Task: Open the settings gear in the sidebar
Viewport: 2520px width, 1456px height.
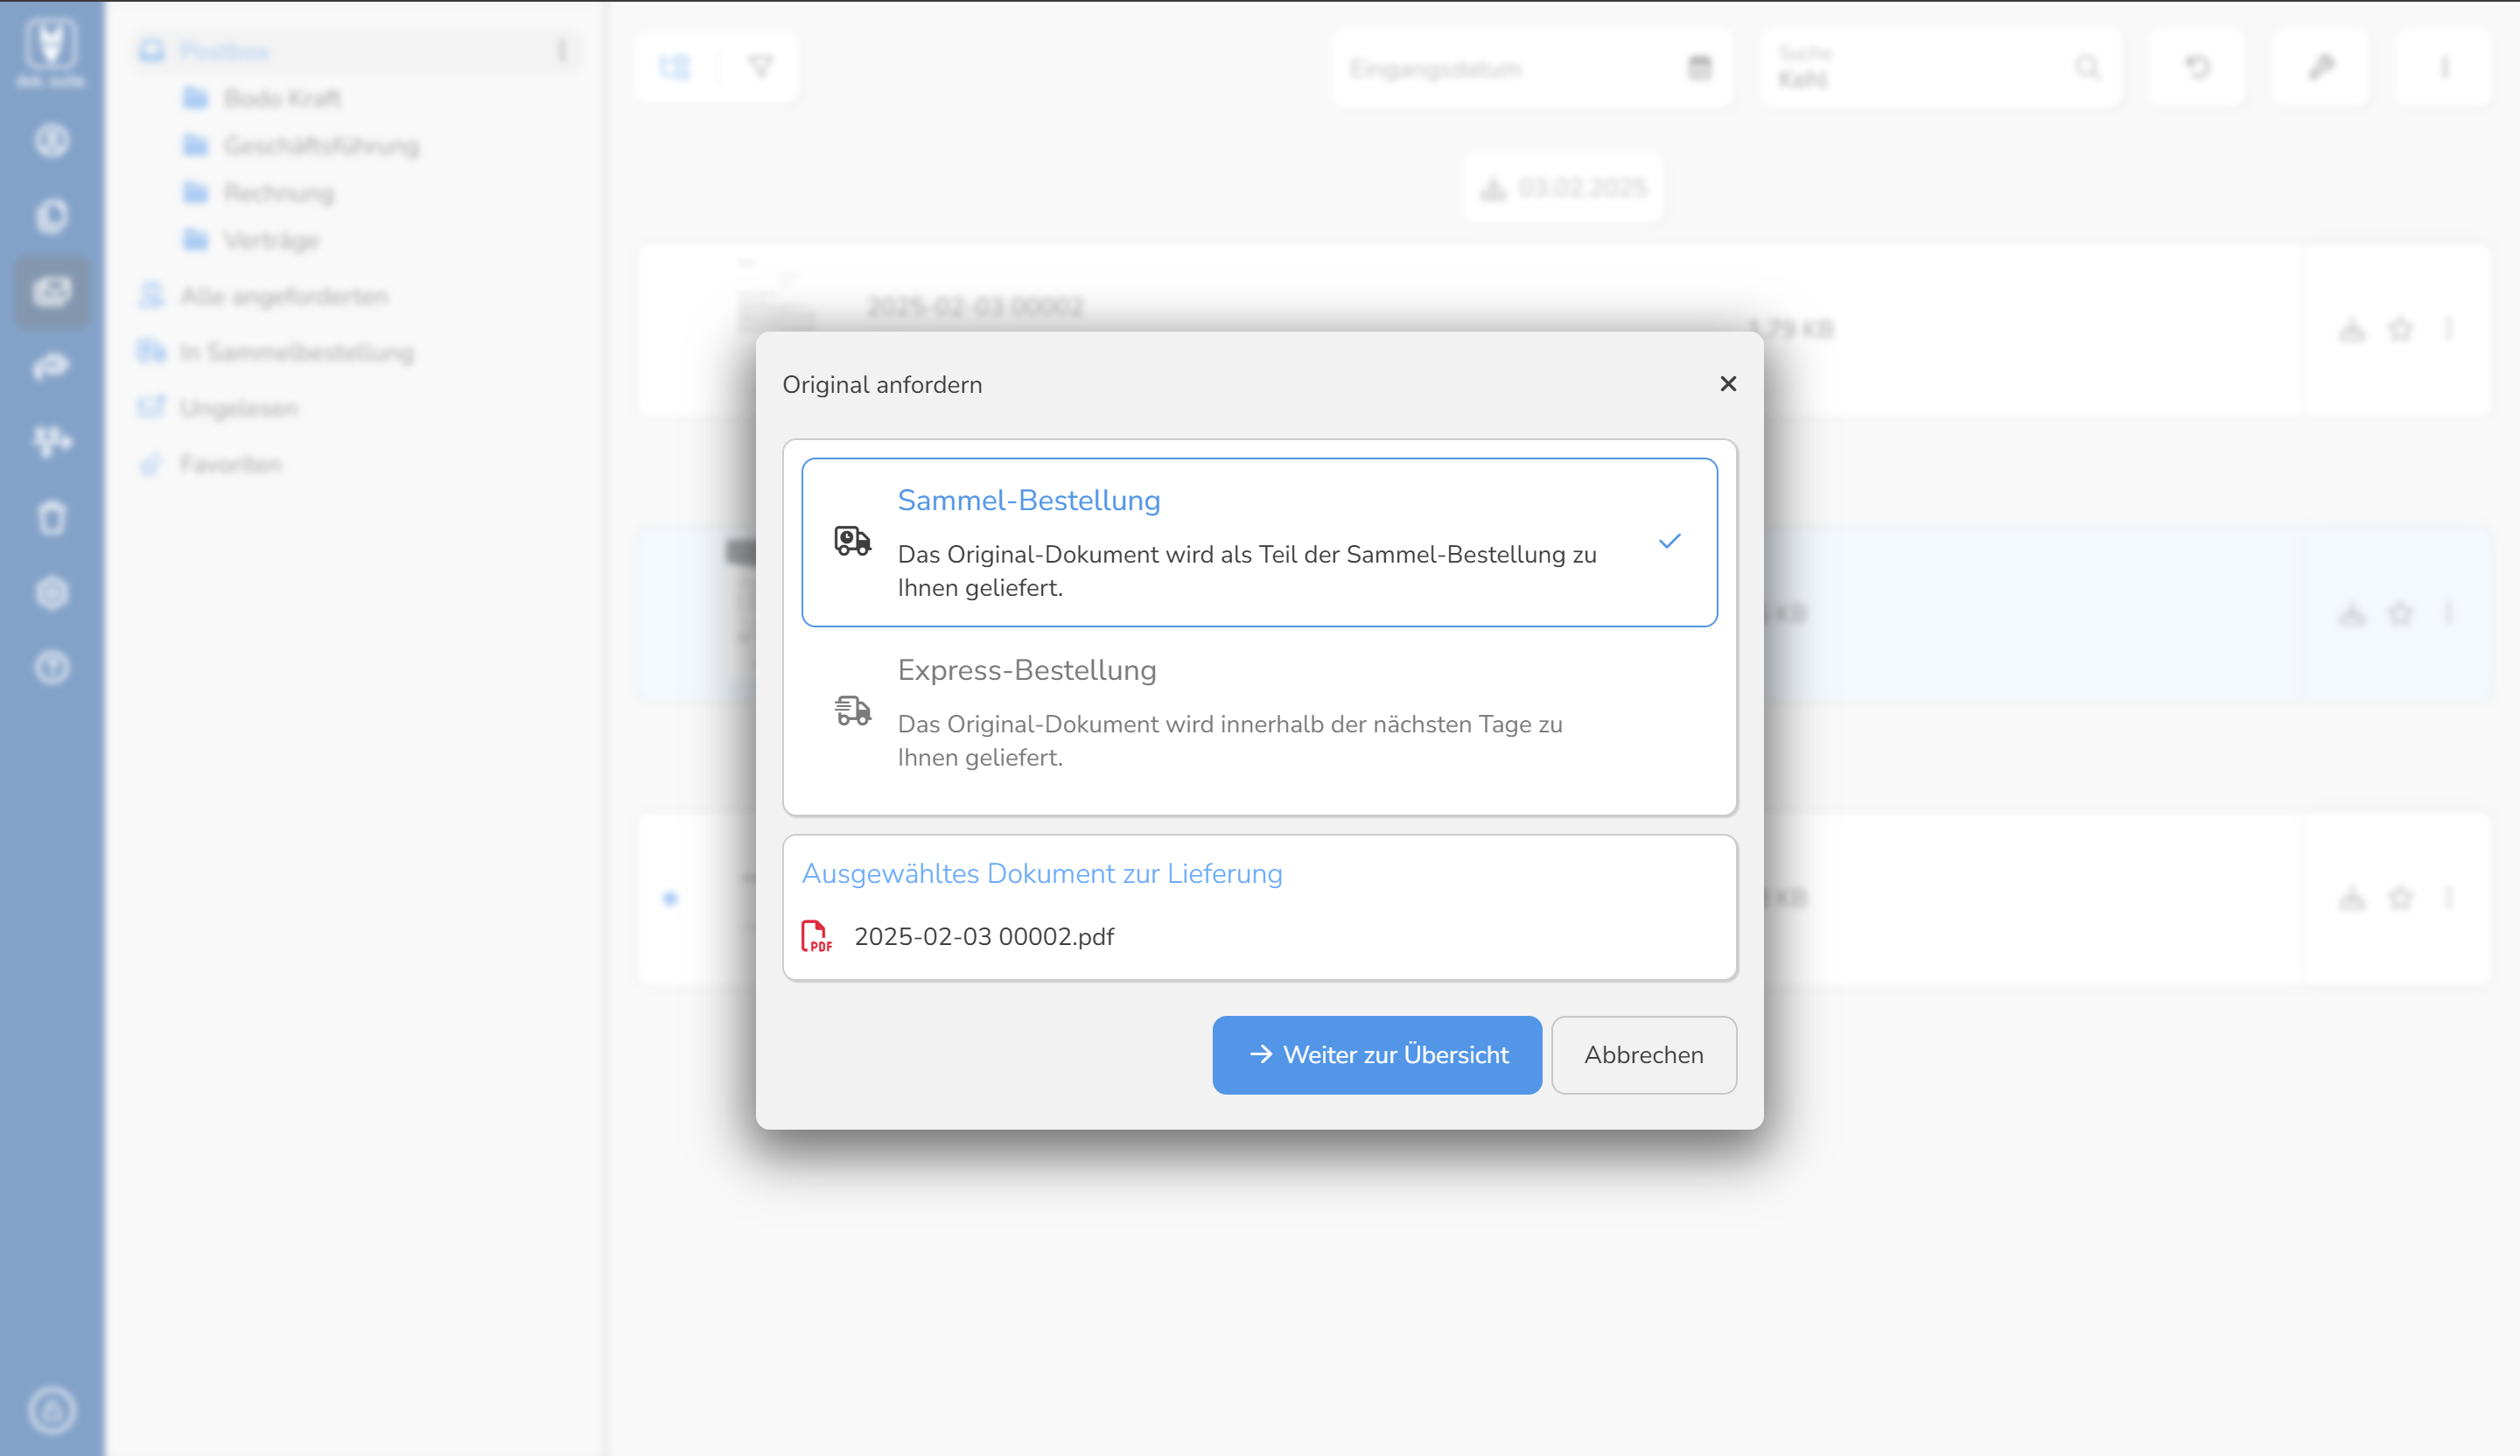Action: click(x=53, y=593)
